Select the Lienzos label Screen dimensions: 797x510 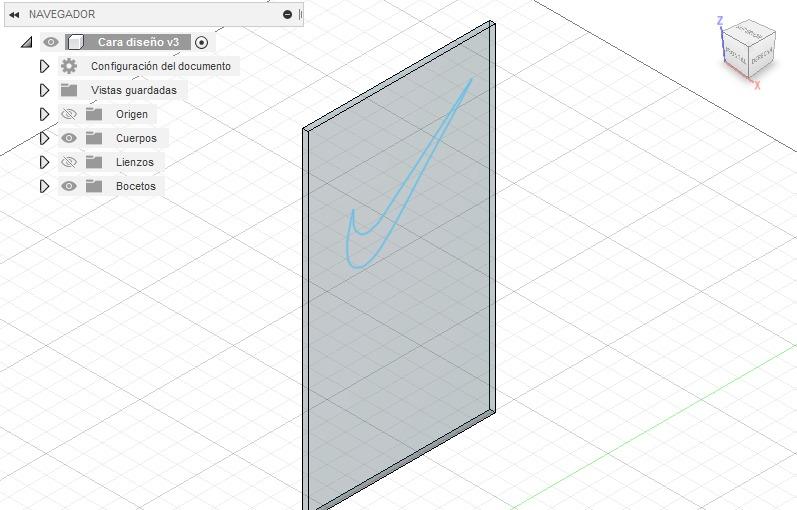pos(135,162)
